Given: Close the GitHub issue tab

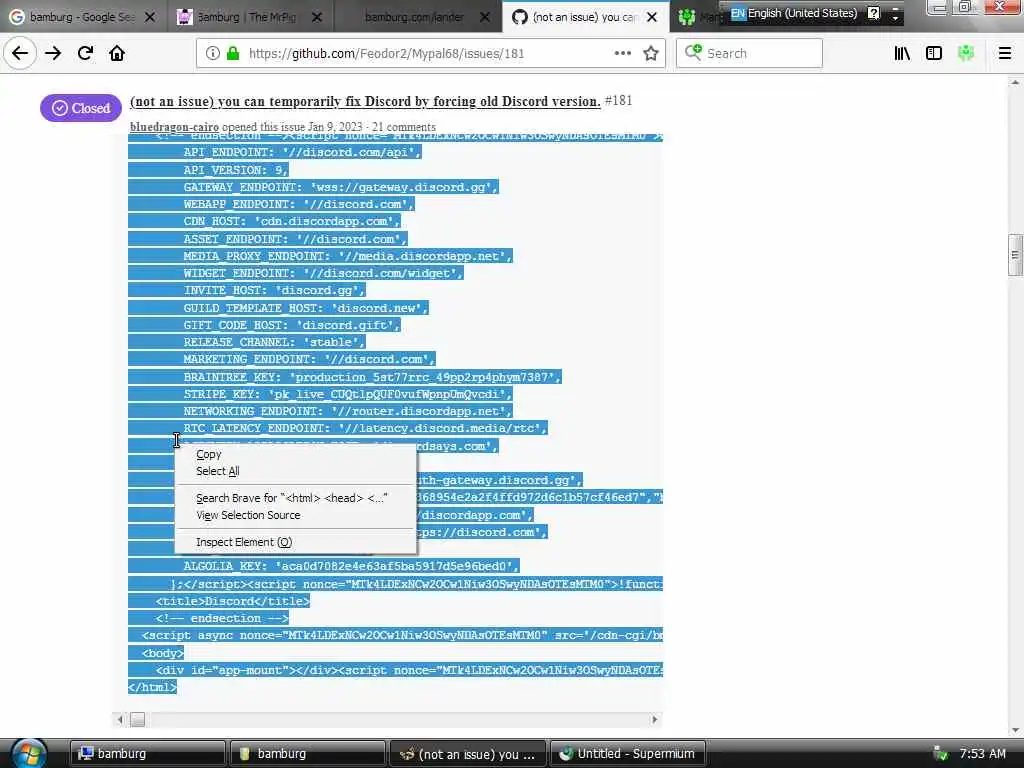Looking at the screenshot, I should tap(652, 17).
